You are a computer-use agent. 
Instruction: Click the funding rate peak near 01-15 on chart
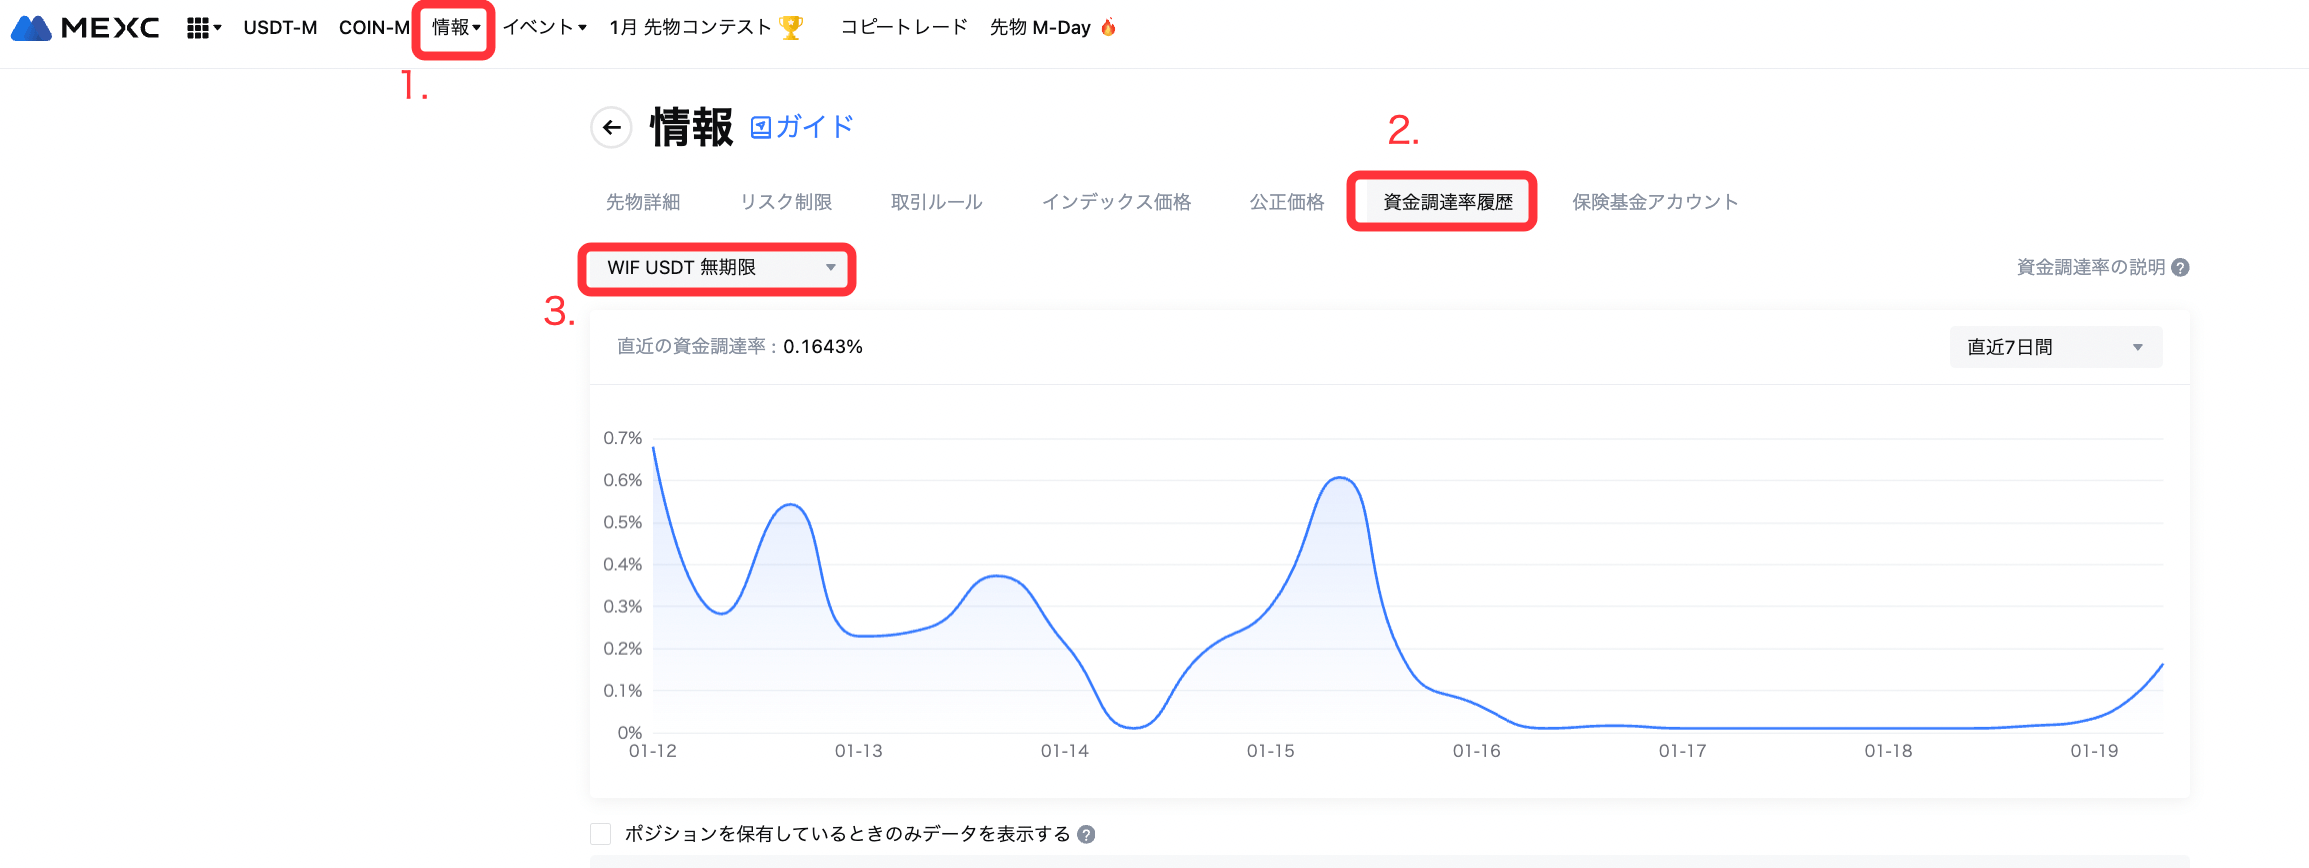pos(1340,479)
